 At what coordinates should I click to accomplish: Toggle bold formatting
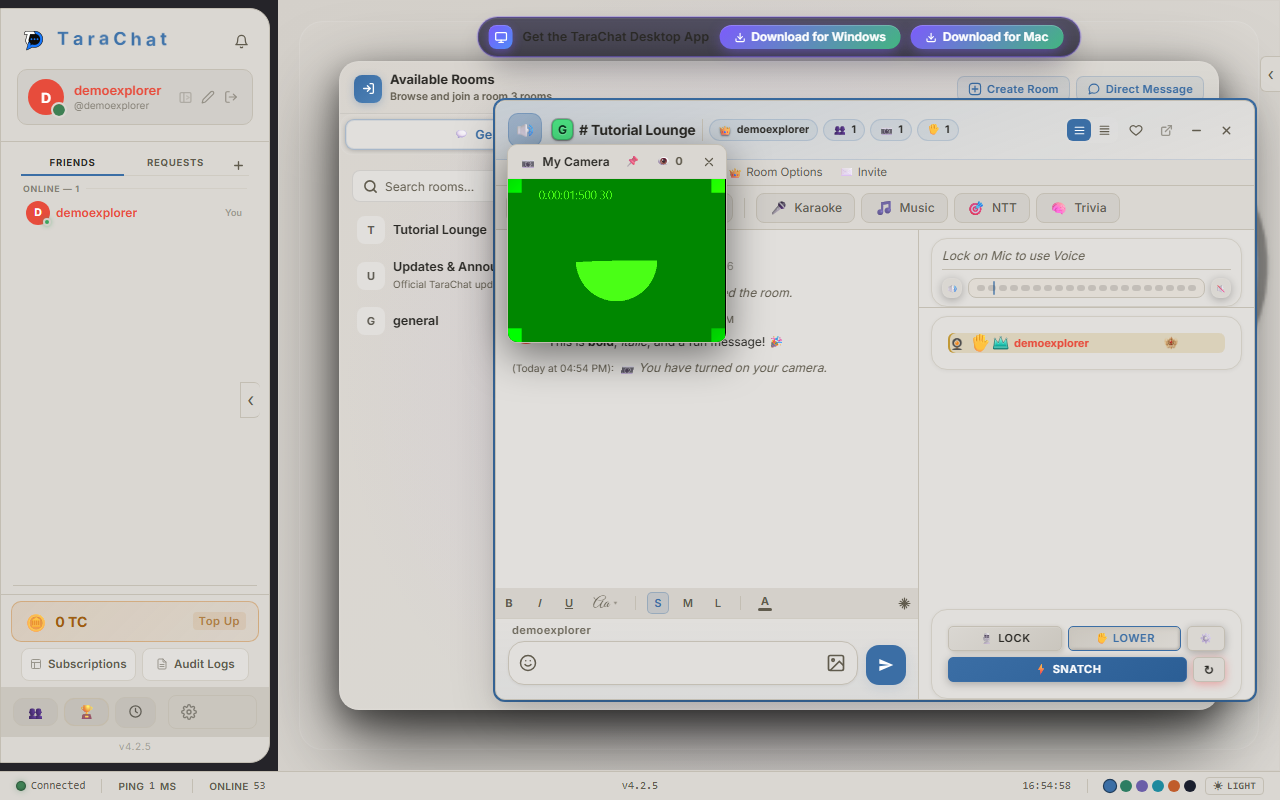[x=509, y=603]
